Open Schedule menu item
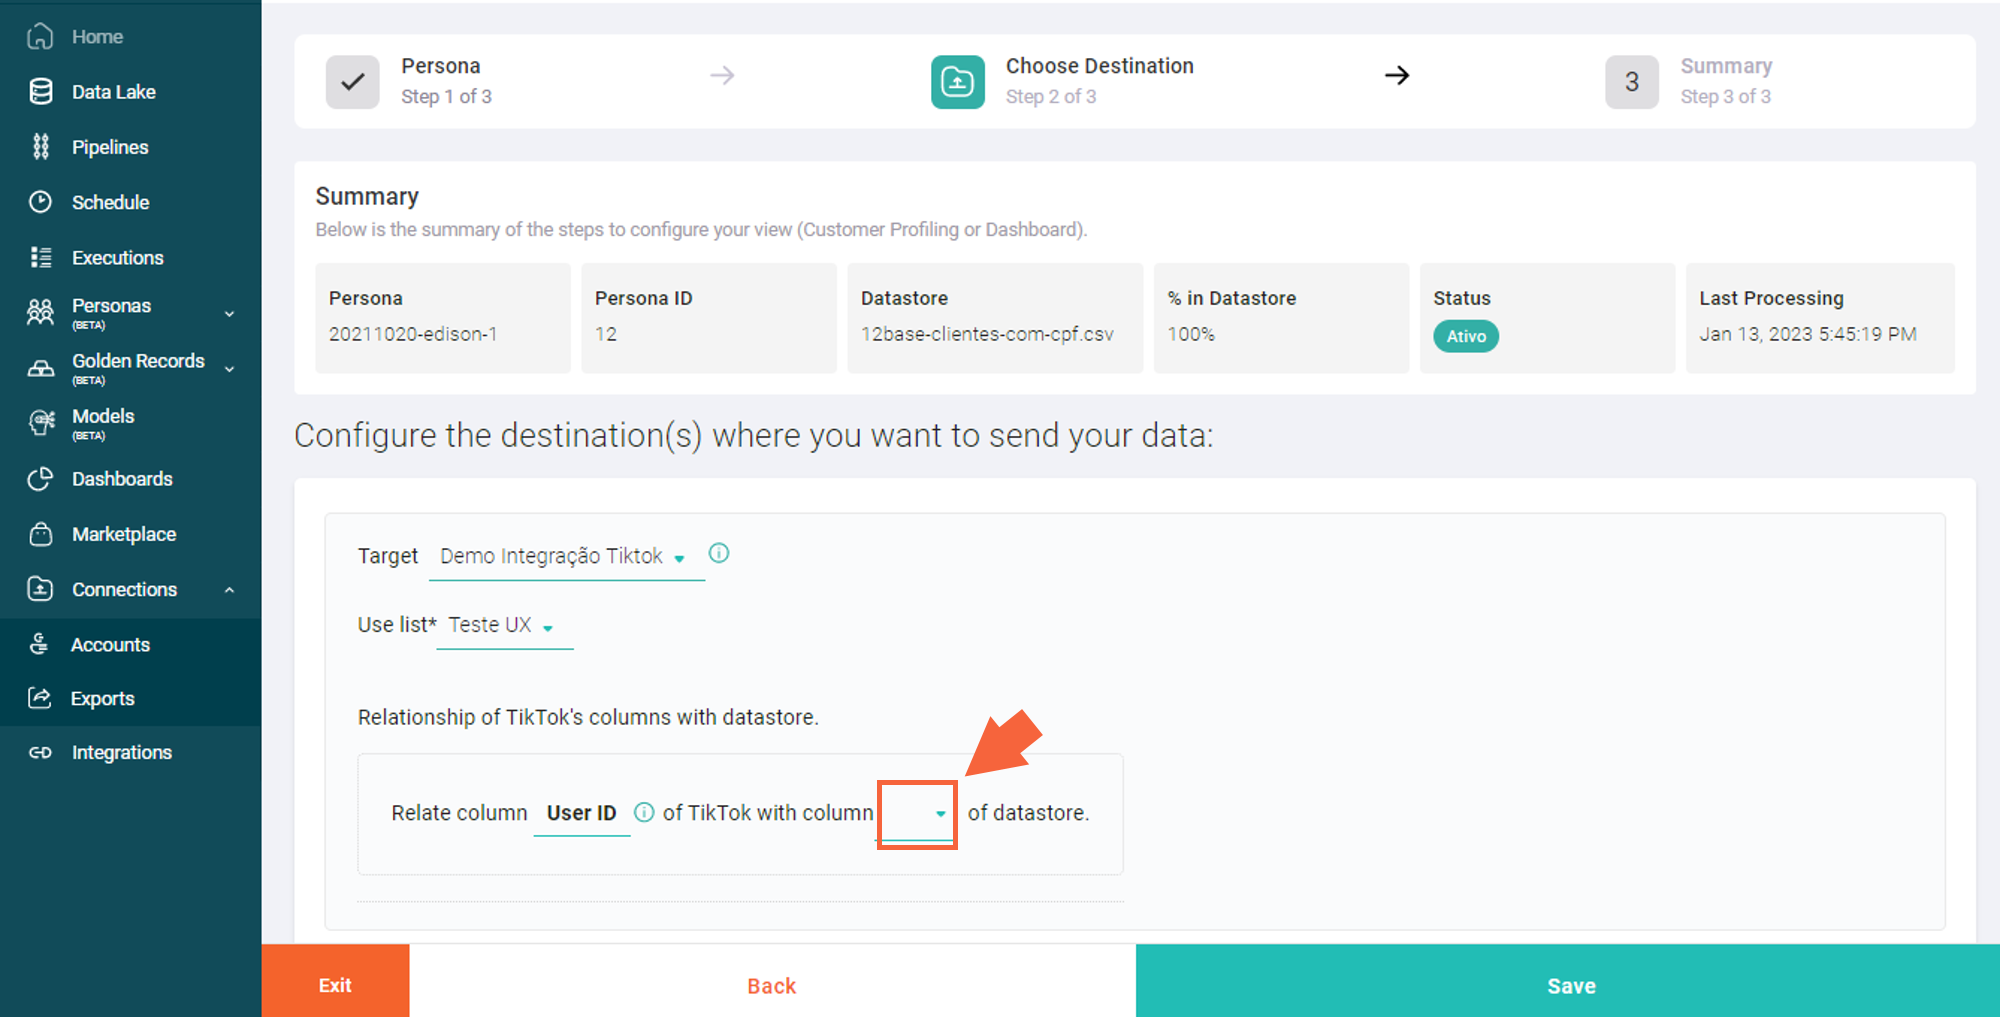The height and width of the screenshot is (1017, 2000). click(110, 202)
